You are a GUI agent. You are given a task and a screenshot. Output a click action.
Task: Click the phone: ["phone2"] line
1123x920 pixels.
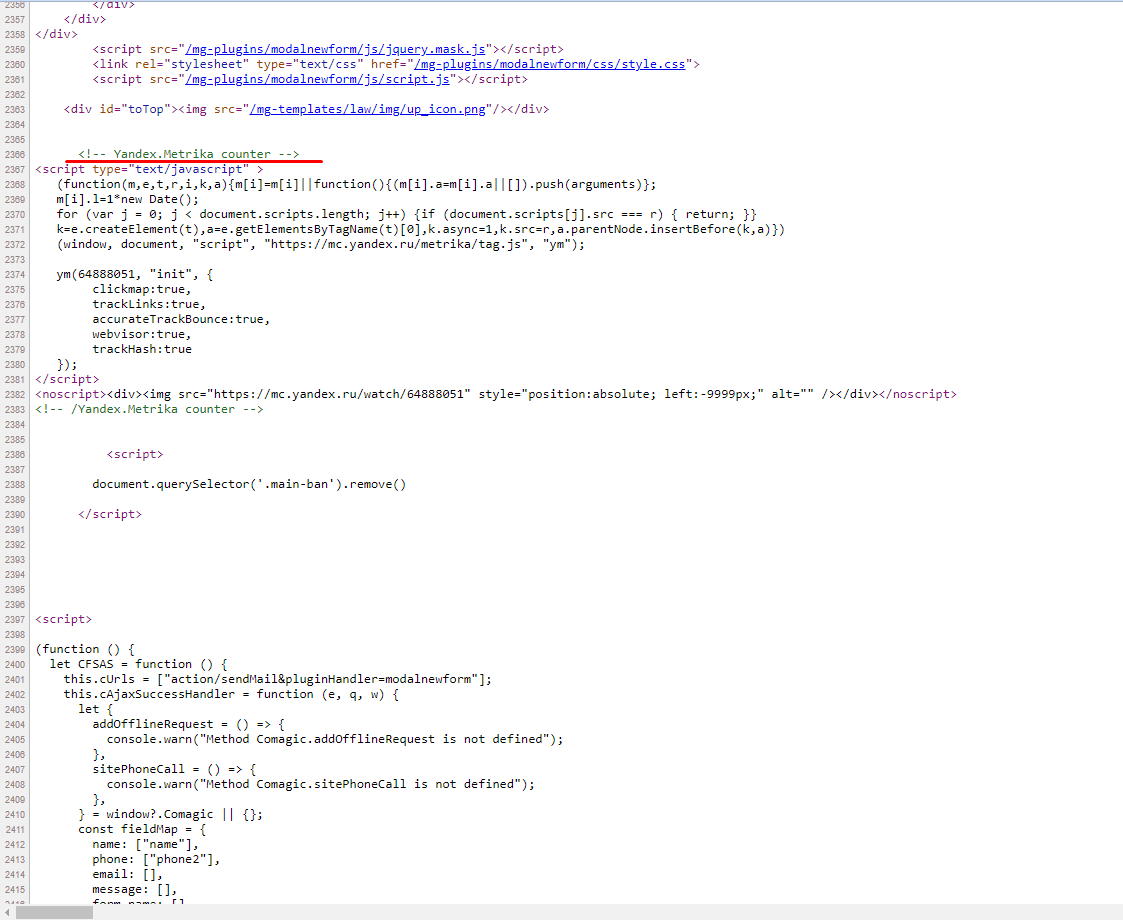tap(156, 860)
